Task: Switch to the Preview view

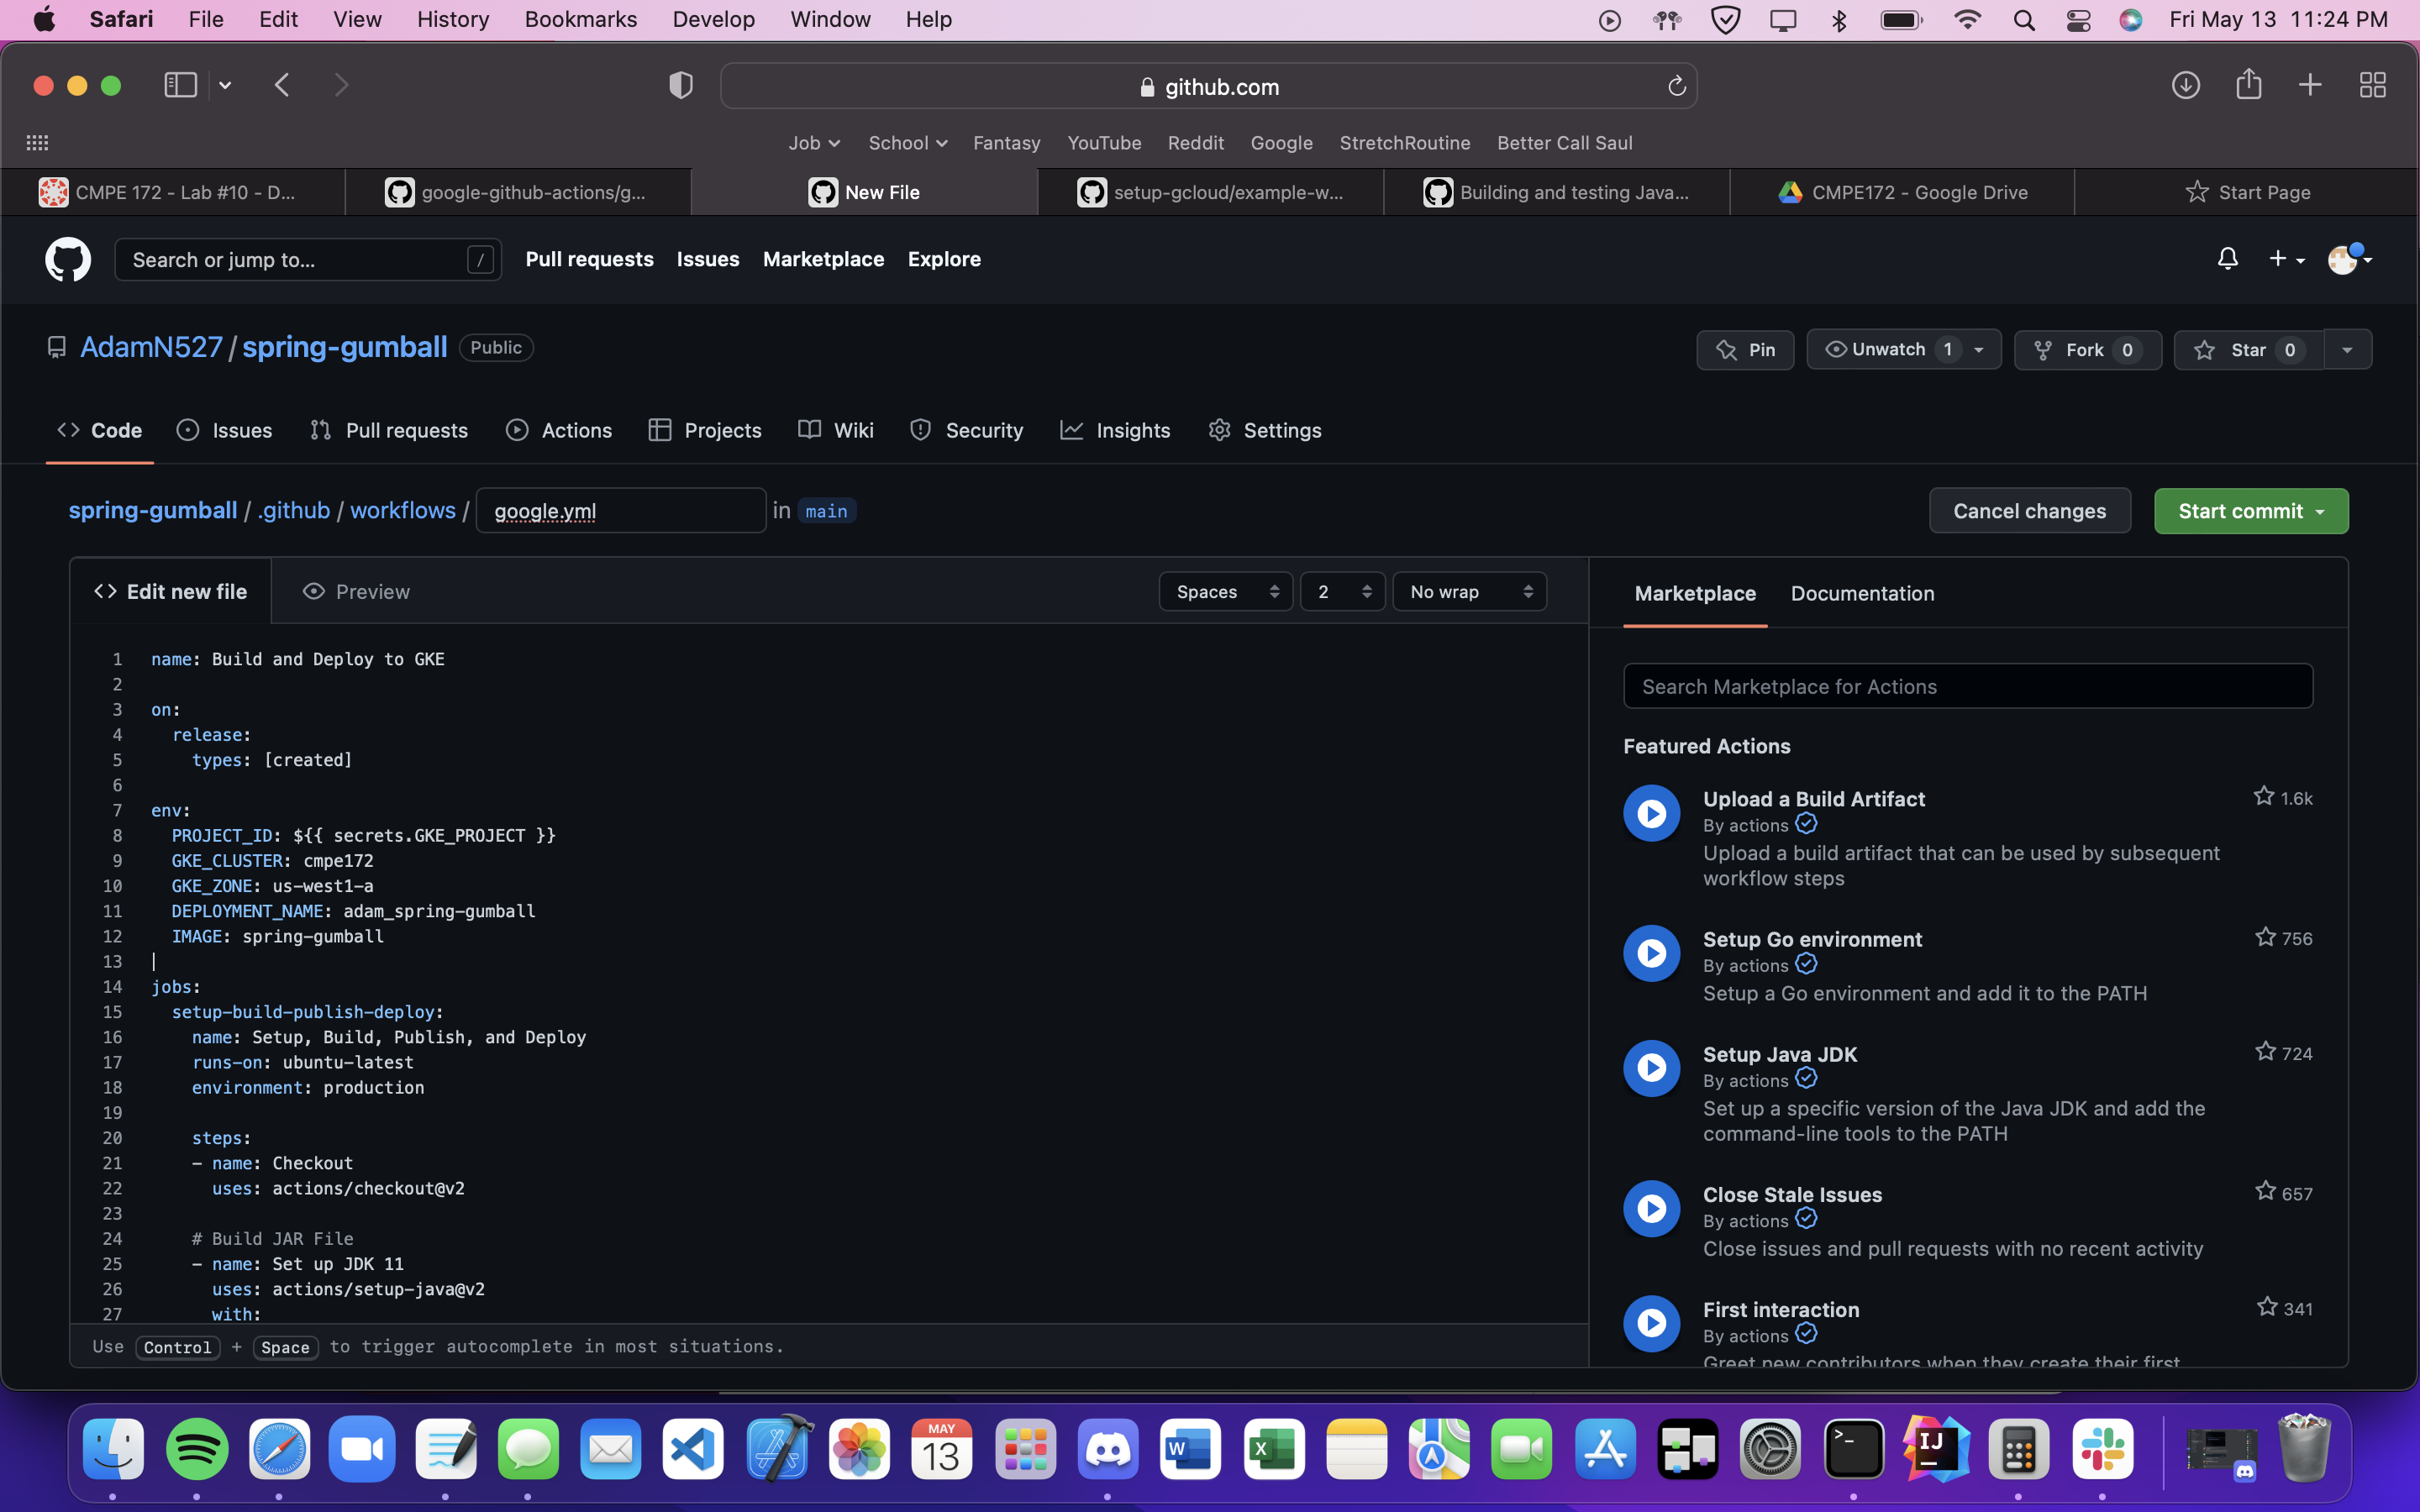Action: 356,592
